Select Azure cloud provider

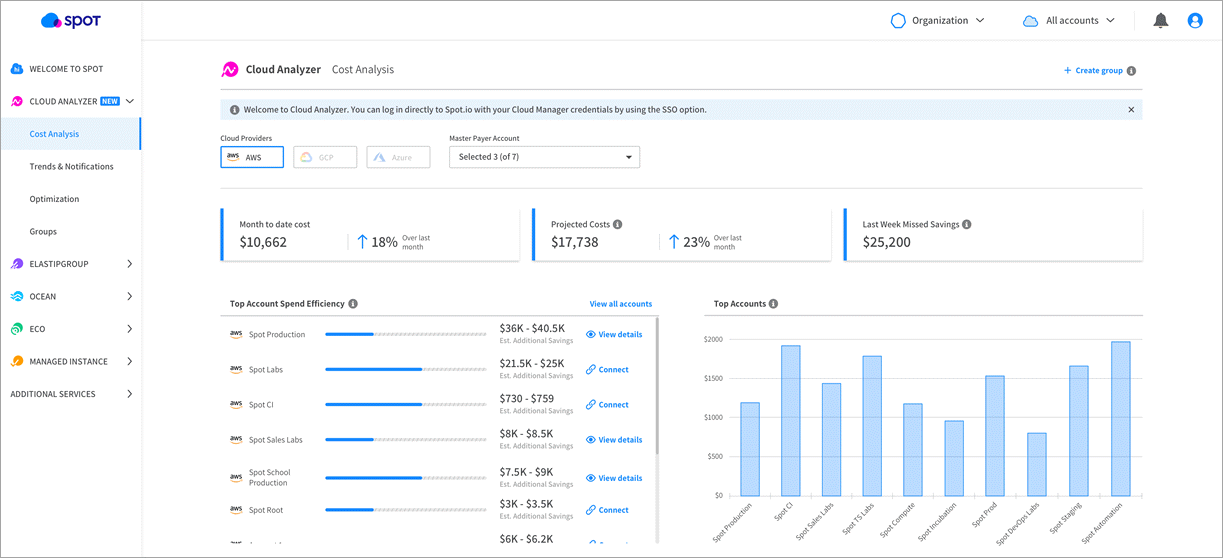pos(398,157)
